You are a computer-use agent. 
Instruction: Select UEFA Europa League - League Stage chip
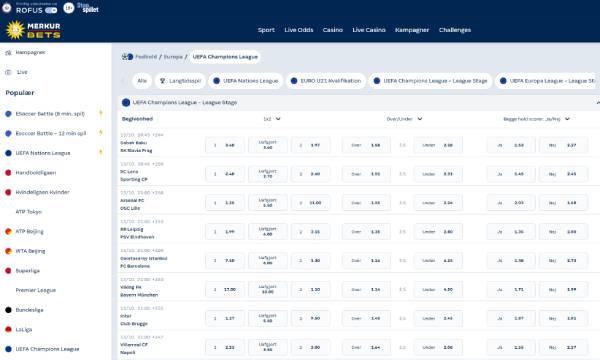tap(547, 81)
